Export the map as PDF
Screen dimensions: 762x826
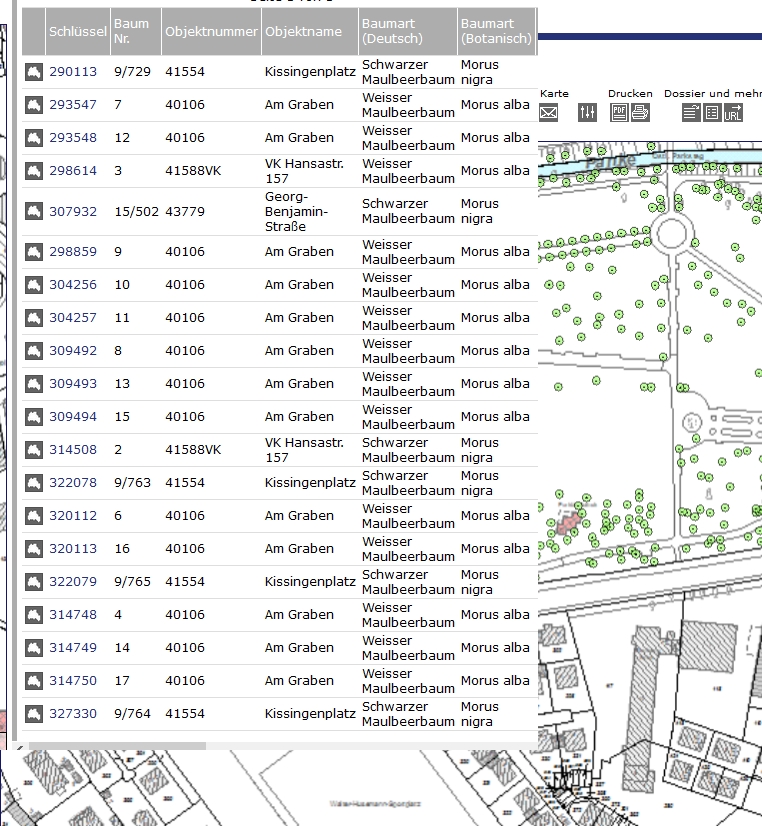[619, 112]
